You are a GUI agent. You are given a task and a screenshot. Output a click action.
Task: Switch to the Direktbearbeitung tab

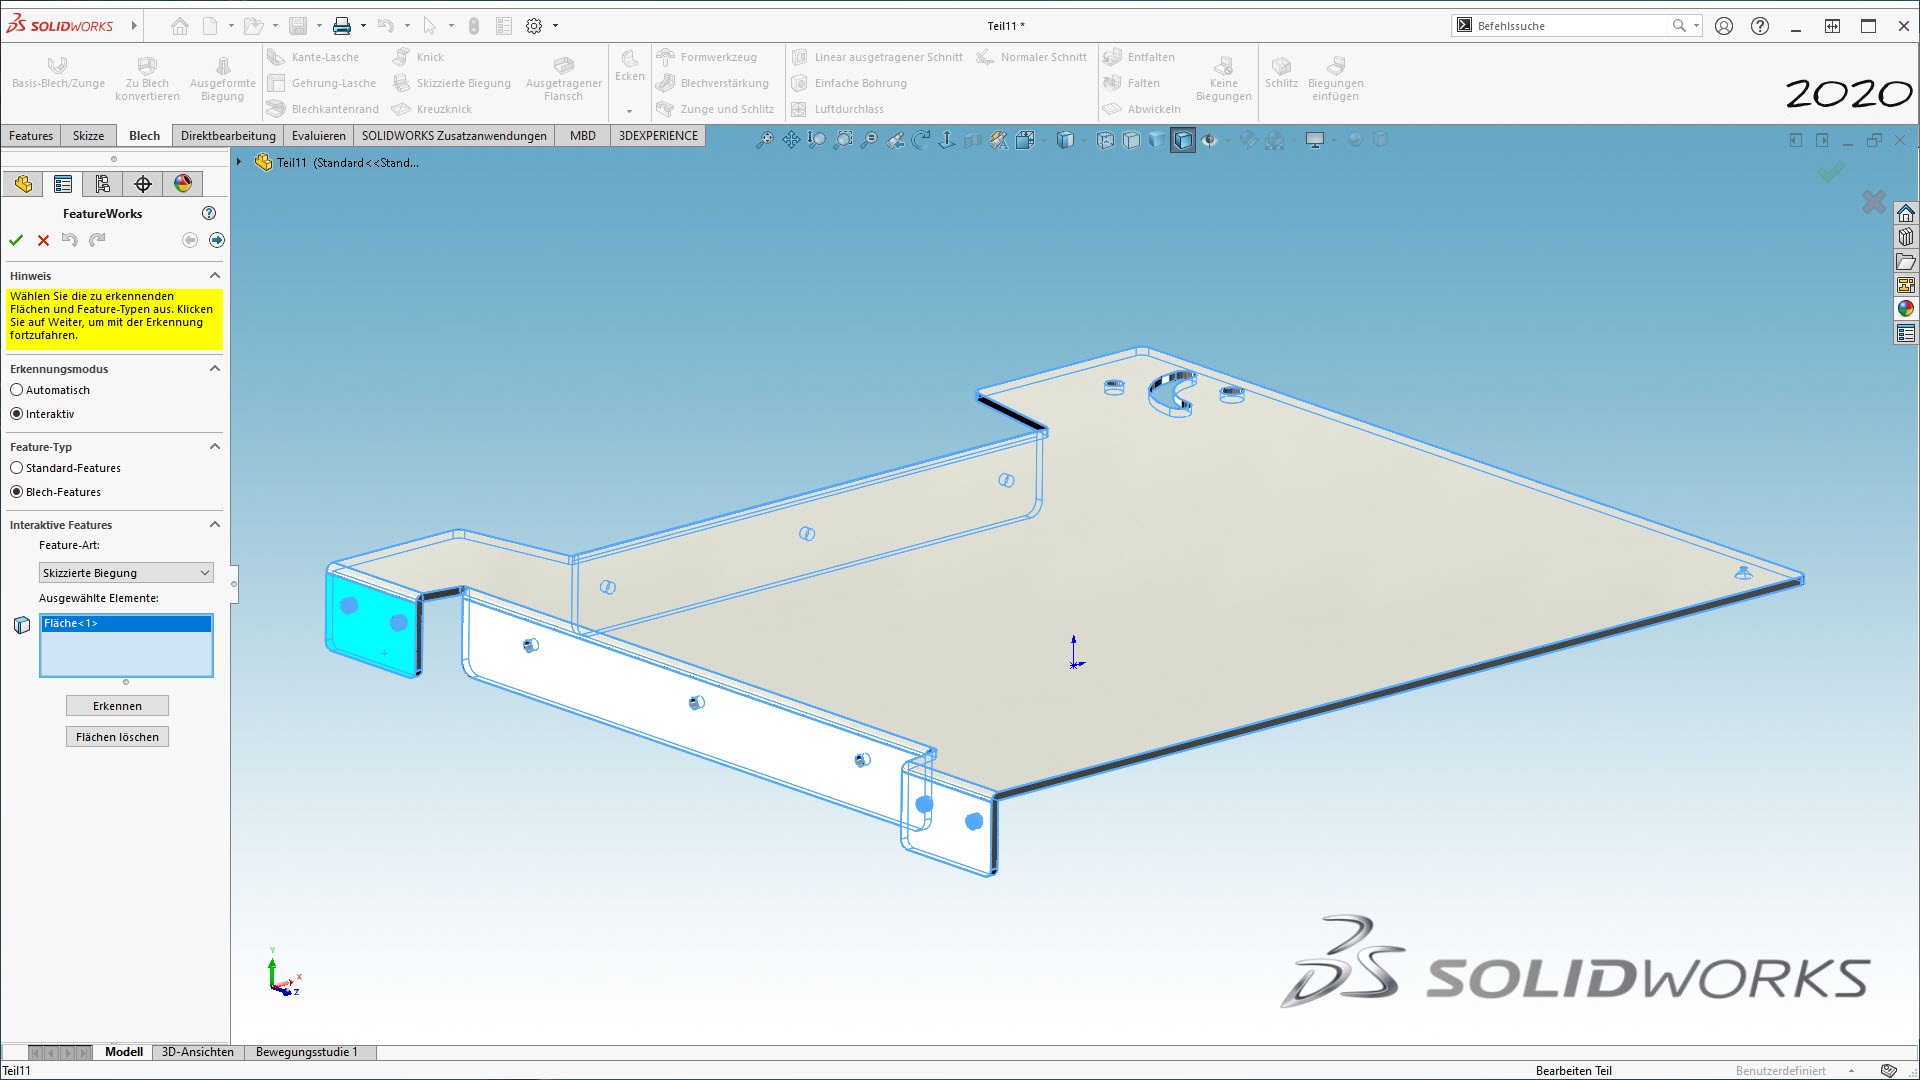tap(228, 136)
